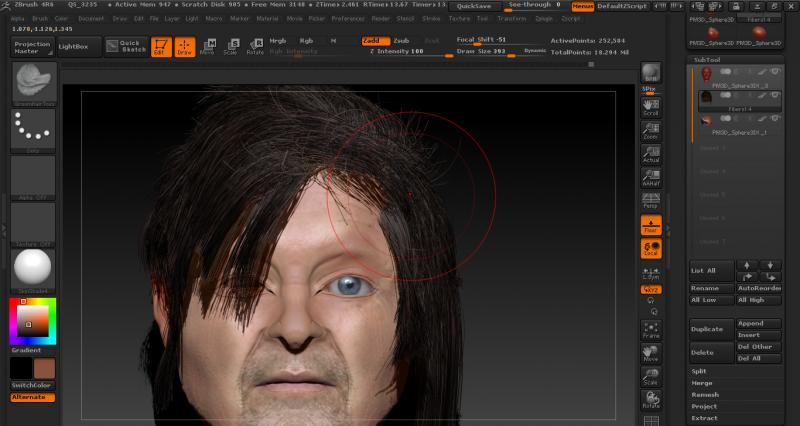
Task: Expand the Split section
Action: tap(698, 371)
